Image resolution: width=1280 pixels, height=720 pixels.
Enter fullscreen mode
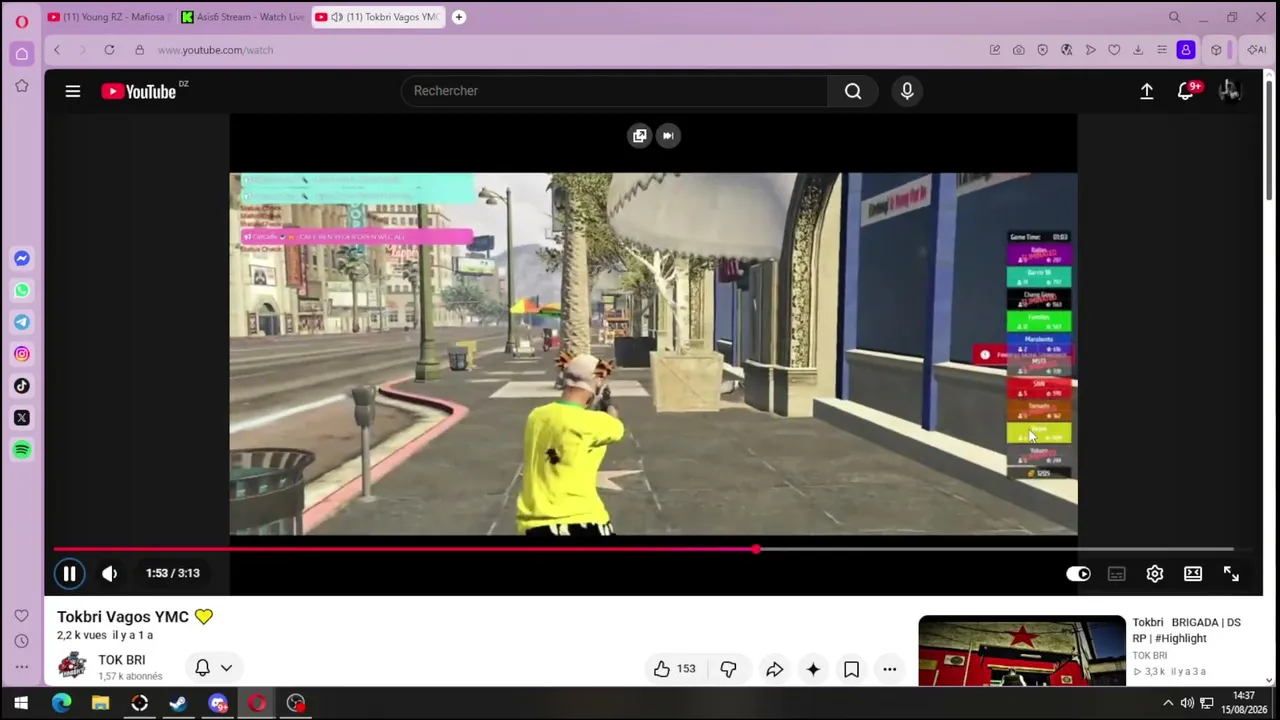coord(1231,573)
